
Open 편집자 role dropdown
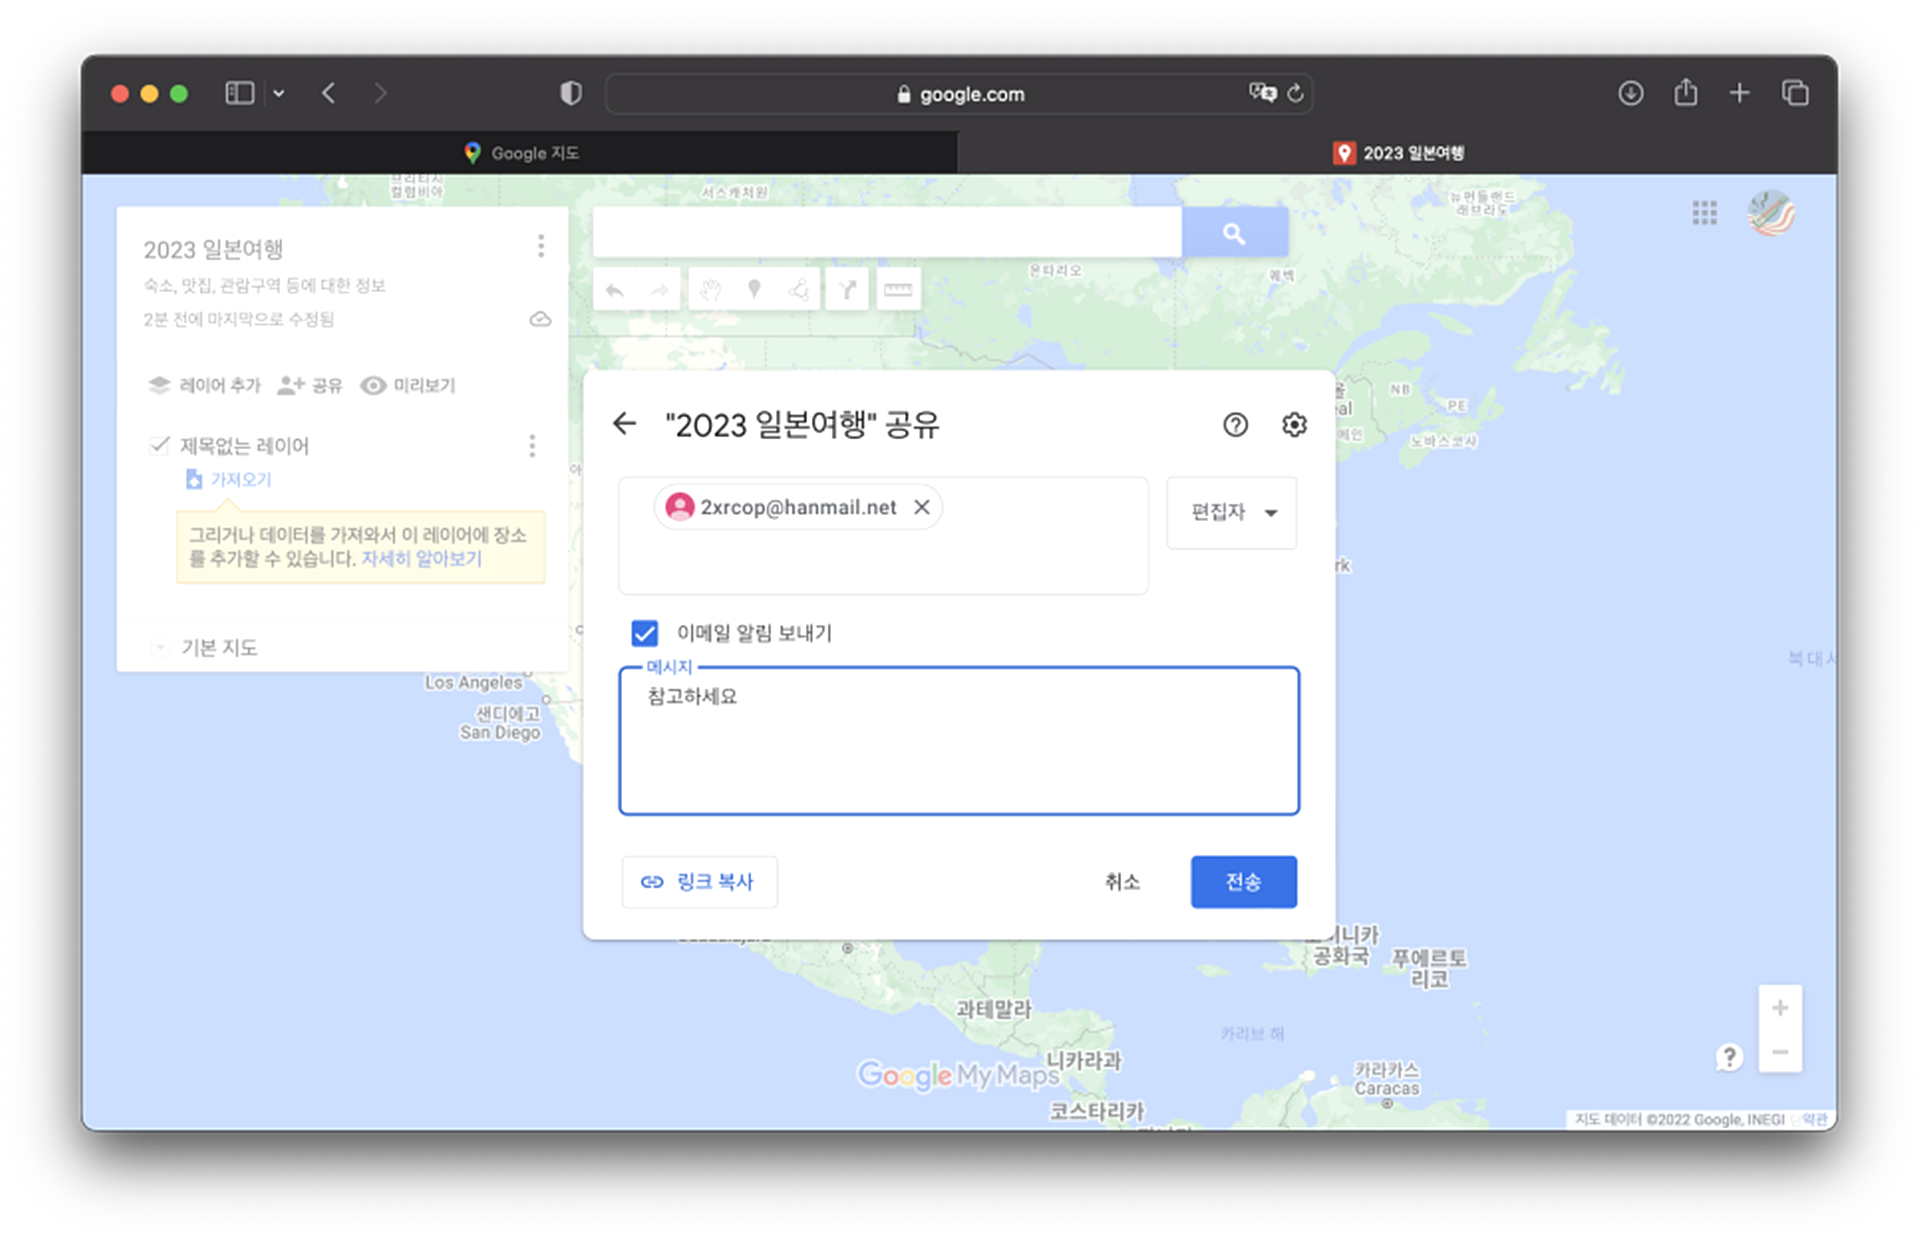[x=1232, y=512]
